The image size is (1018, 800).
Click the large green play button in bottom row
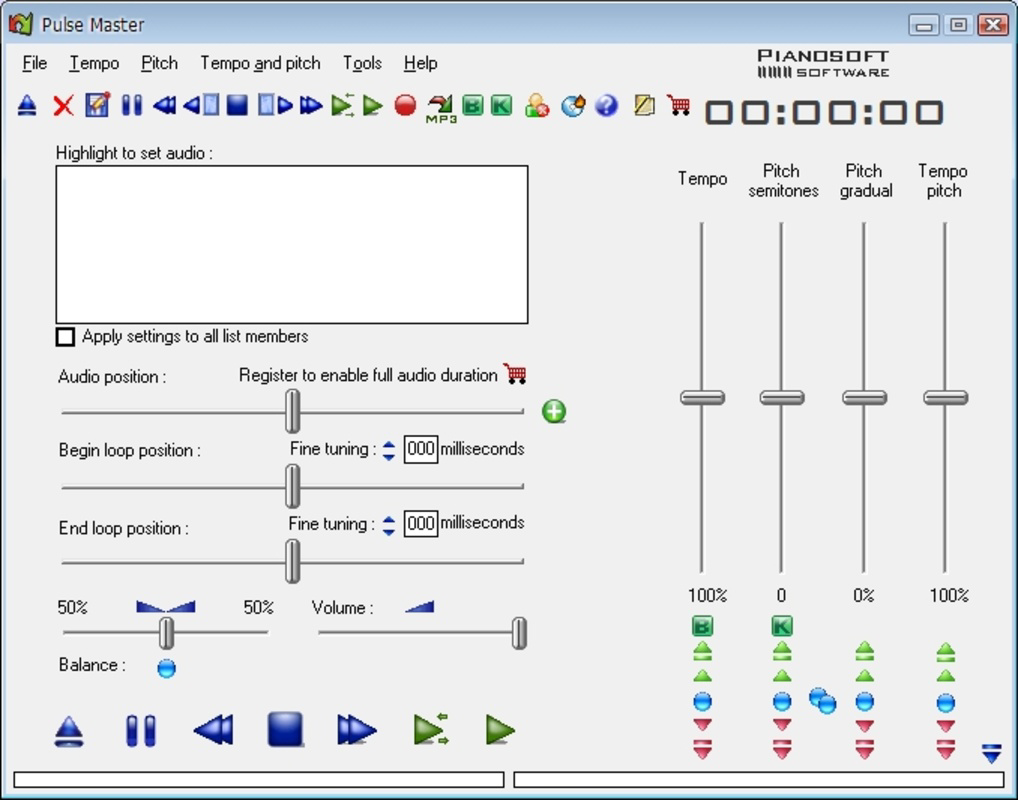500,730
